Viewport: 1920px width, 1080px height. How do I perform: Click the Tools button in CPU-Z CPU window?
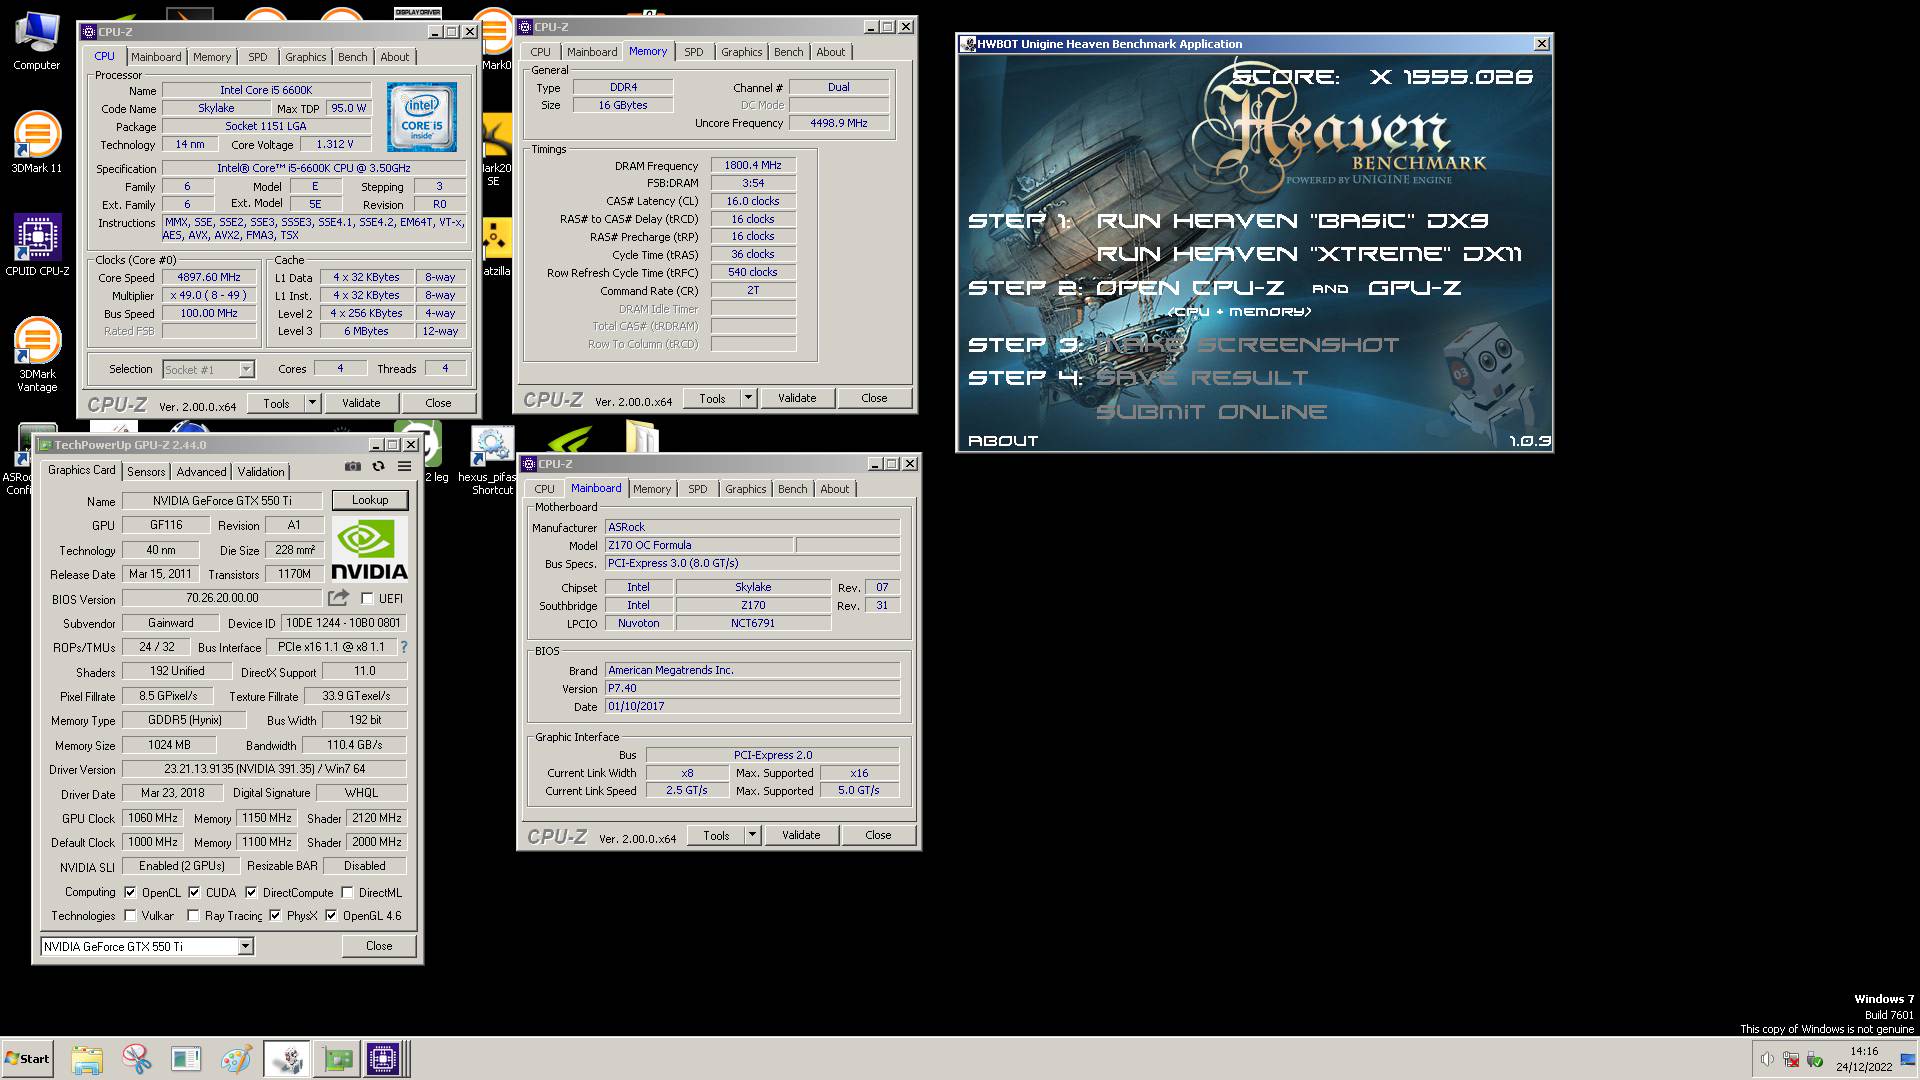point(277,403)
